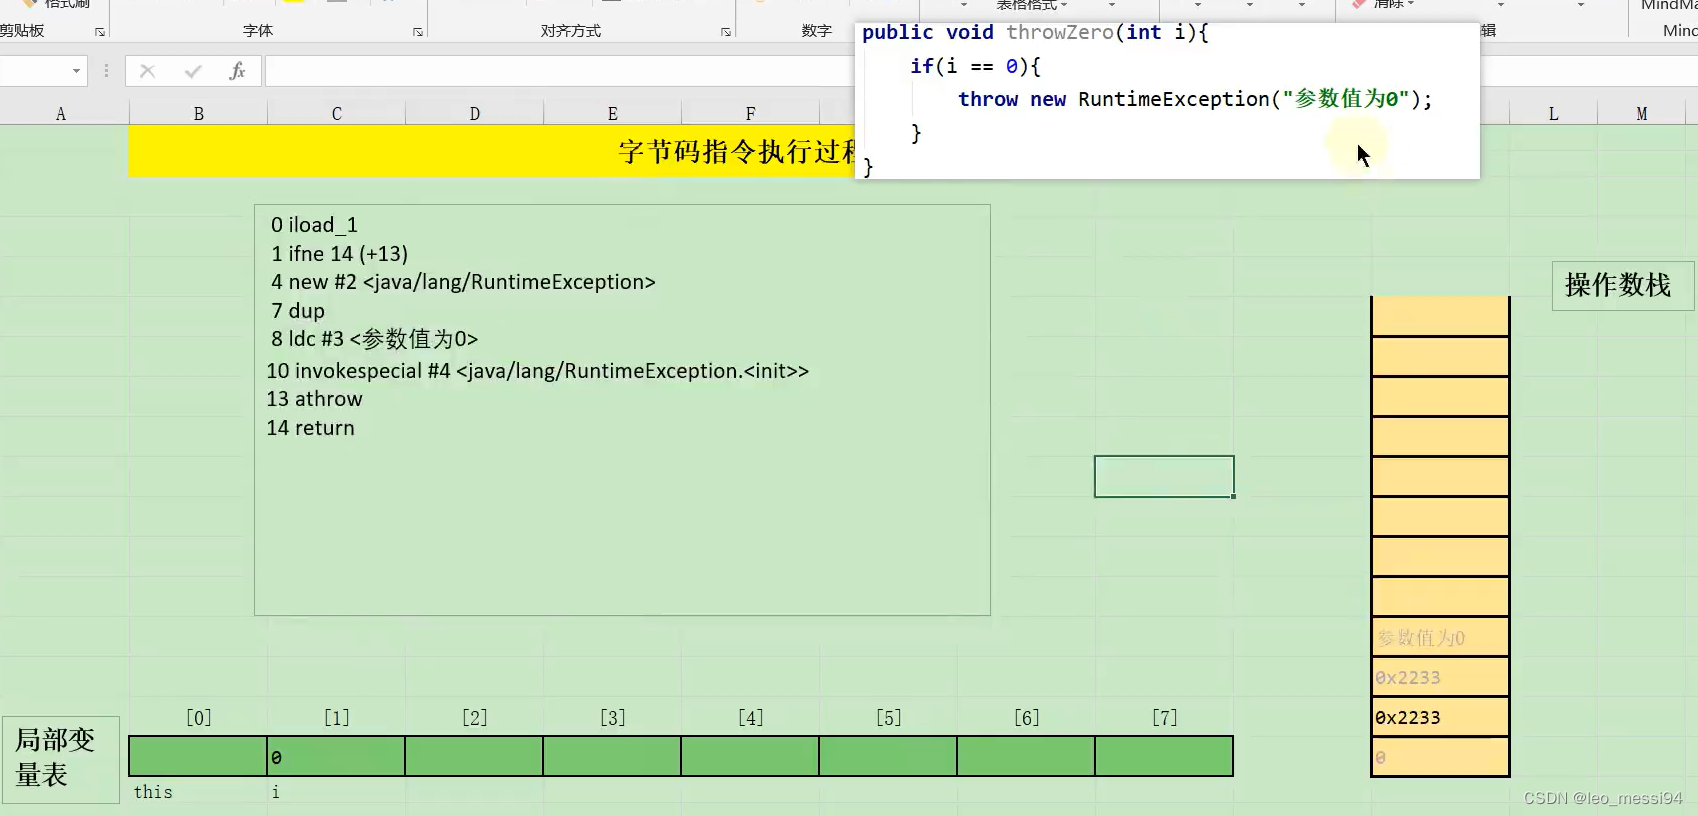1698x816 pixels.
Task: Click the formula bar confirm checkmark icon
Action: 193,71
